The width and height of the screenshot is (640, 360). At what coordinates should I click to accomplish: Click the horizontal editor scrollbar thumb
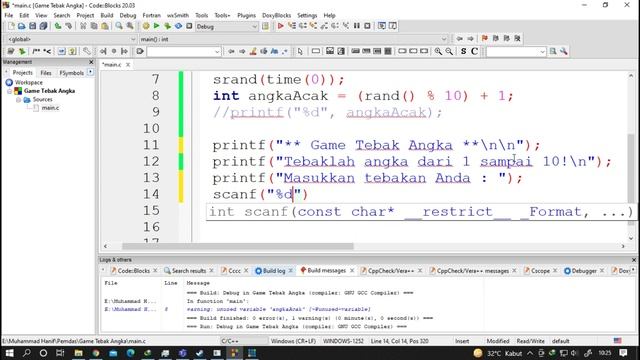tap(238, 246)
